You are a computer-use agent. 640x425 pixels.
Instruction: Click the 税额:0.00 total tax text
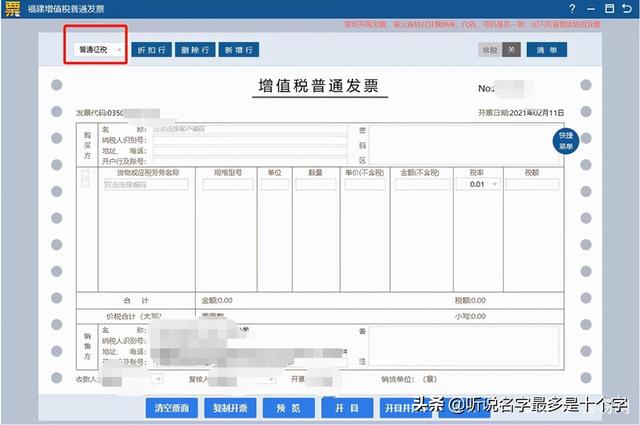[470, 300]
